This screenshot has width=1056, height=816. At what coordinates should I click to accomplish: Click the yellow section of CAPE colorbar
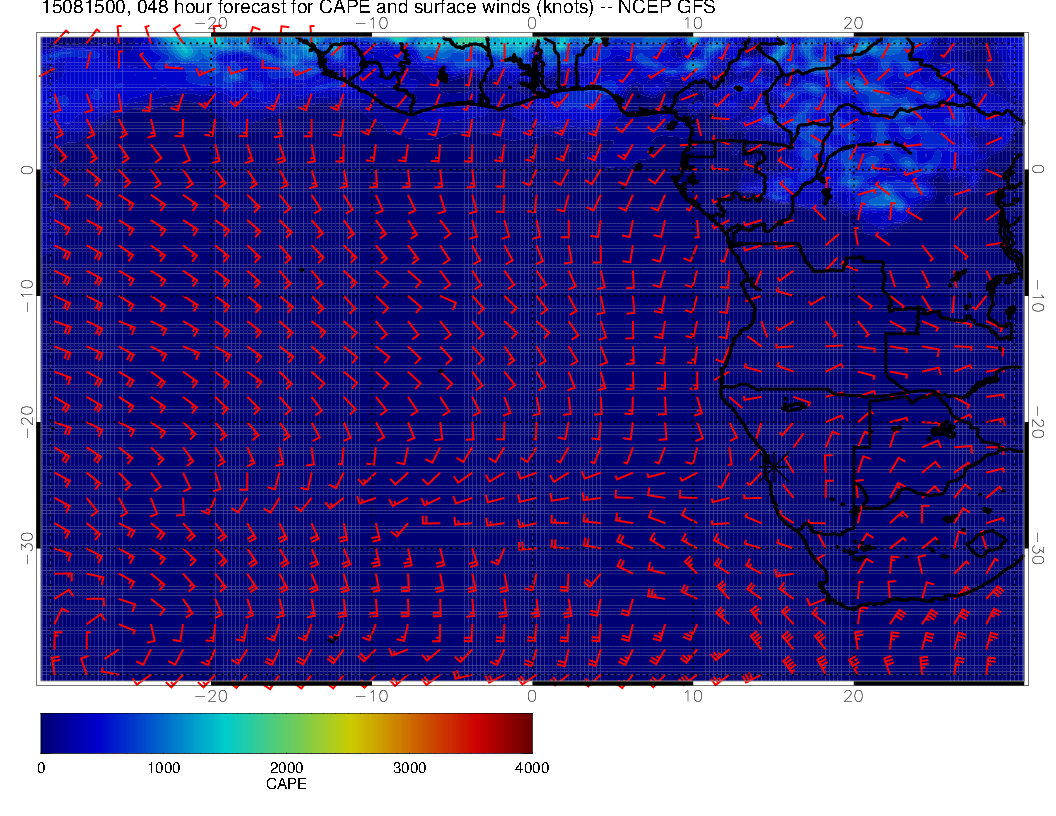[x=350, y=733]
